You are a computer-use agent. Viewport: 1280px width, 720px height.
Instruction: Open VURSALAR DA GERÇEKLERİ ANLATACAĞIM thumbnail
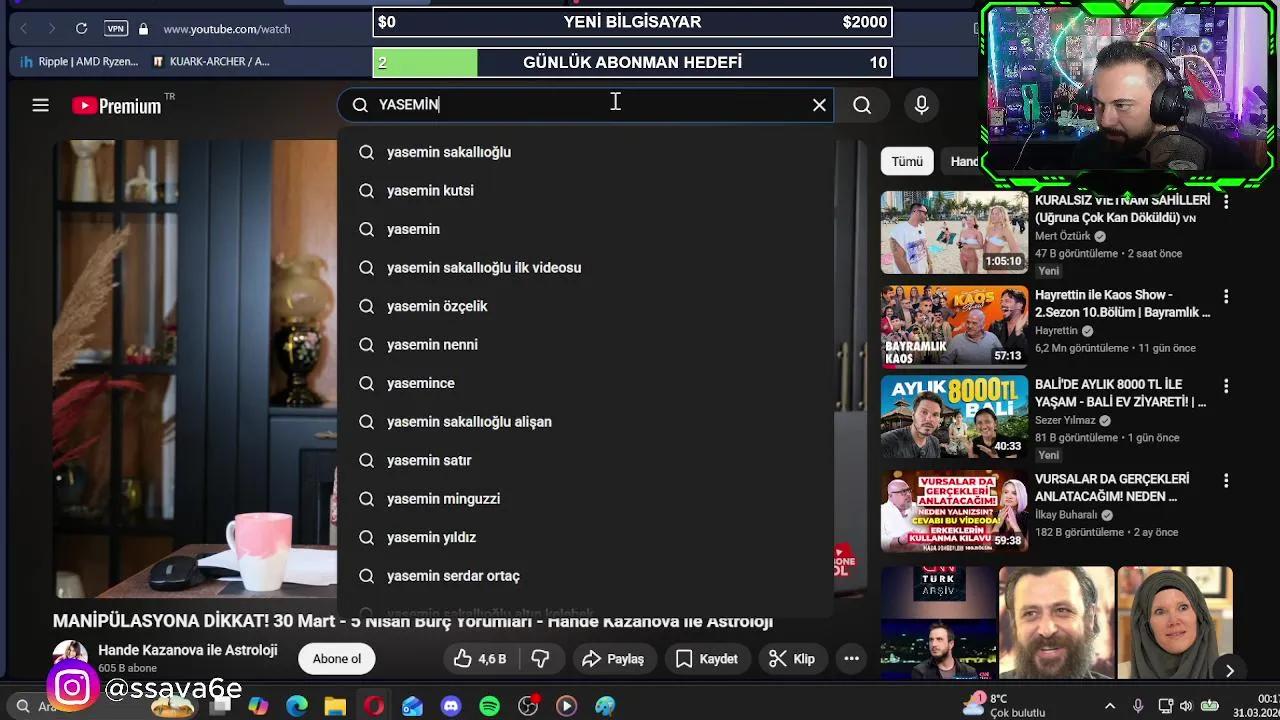[954, 511]
